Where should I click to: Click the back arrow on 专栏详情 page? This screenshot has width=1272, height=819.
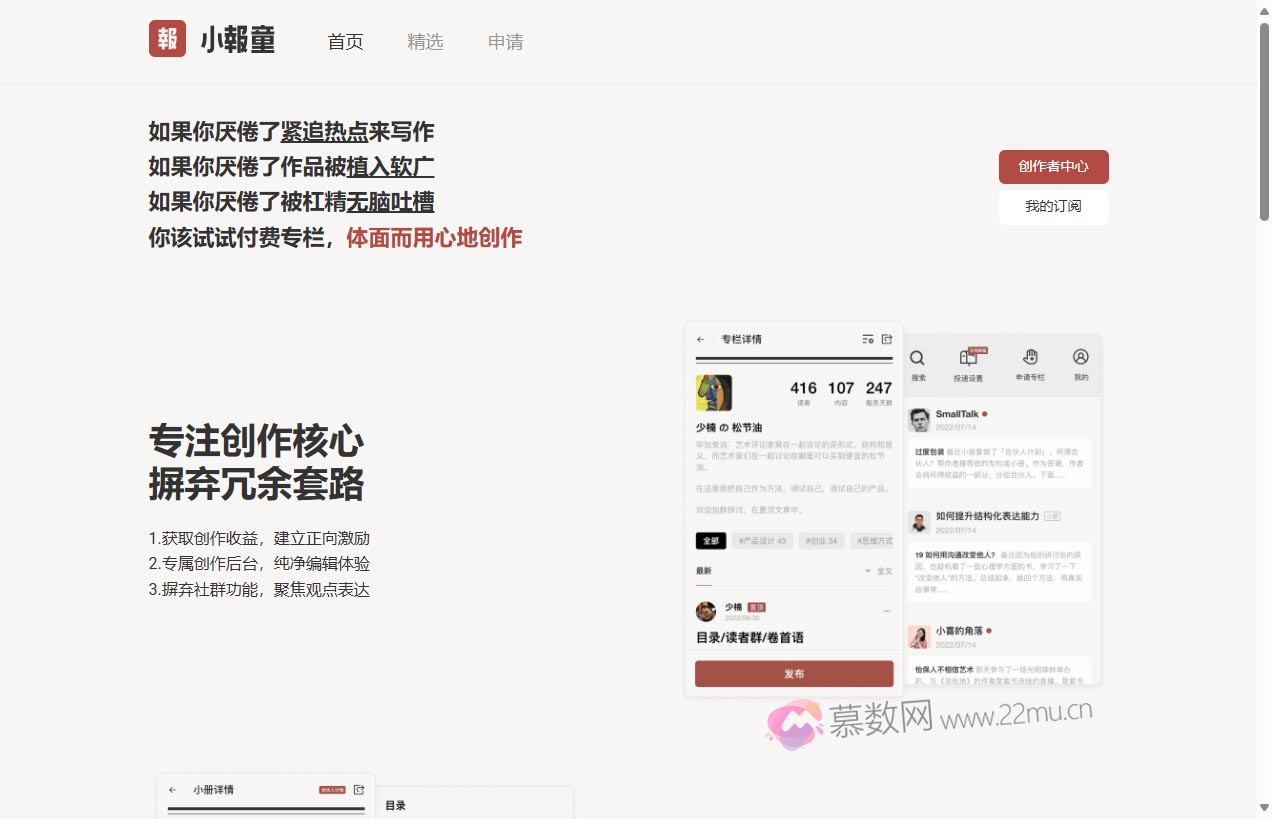(701, 339)
